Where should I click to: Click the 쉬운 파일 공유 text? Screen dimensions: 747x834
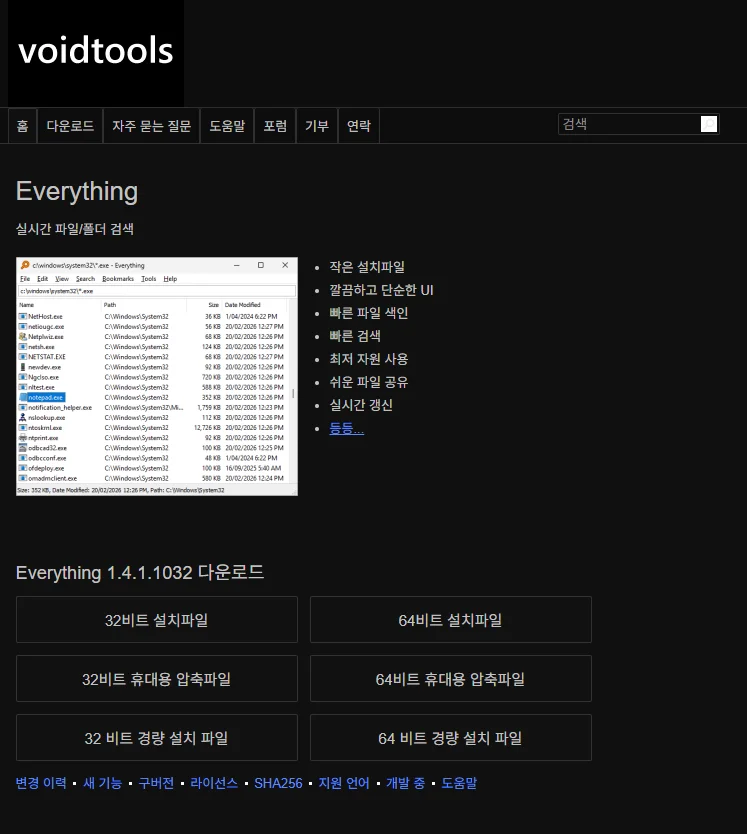[x=369, y=382]
